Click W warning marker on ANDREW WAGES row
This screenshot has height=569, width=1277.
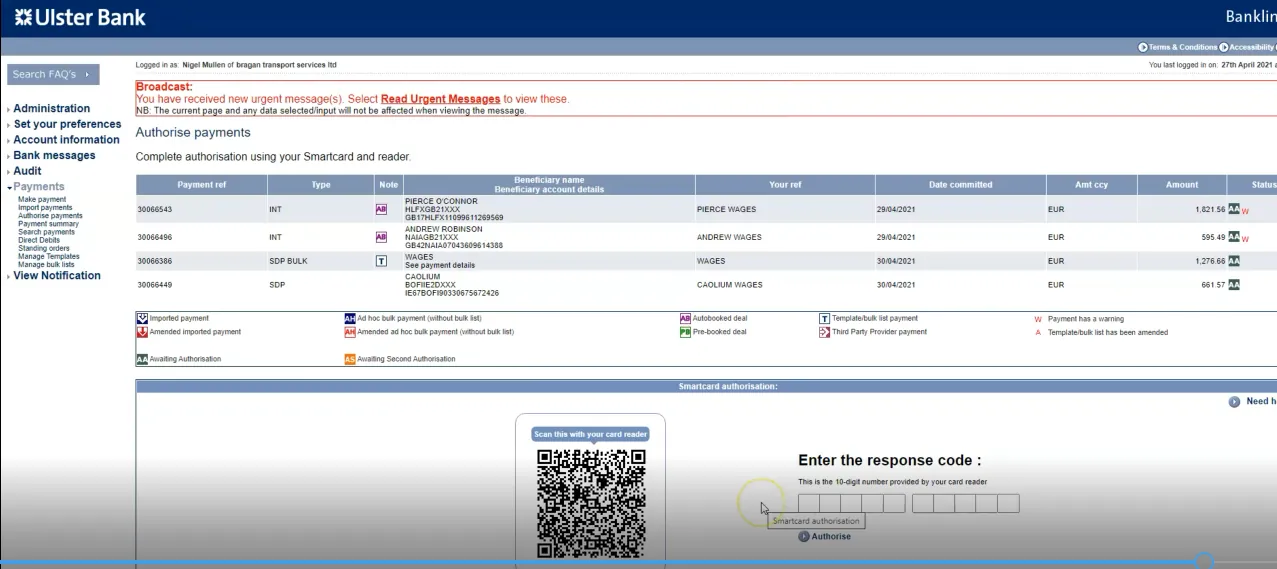point(1245,239)
